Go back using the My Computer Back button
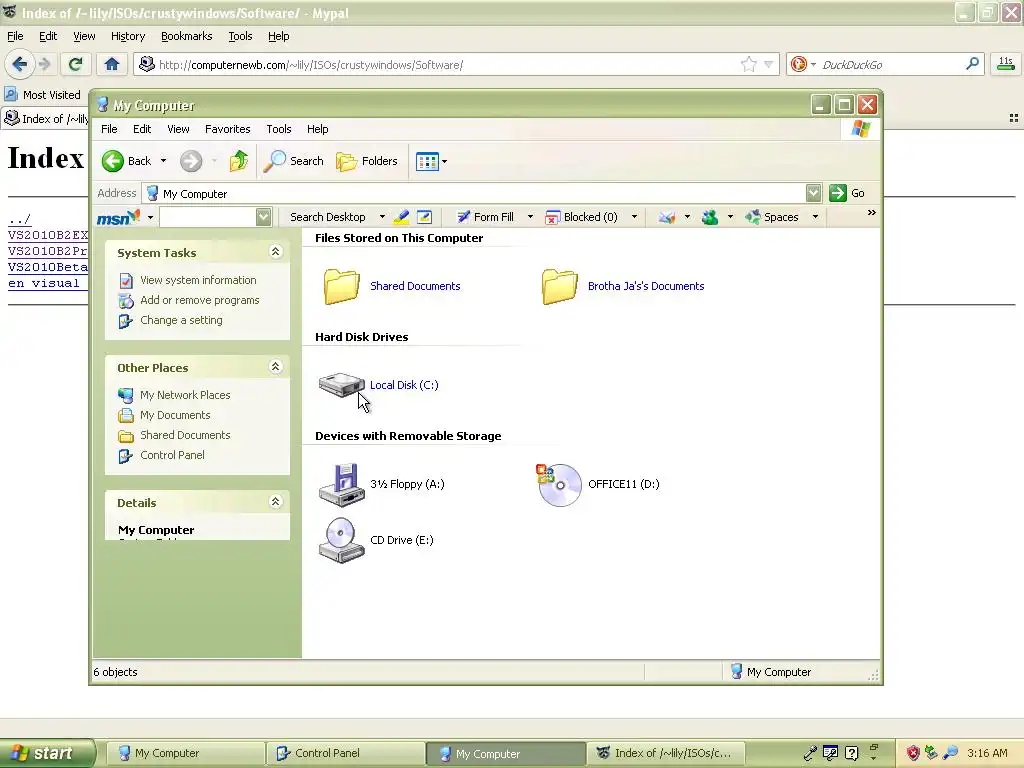1024x768 pixels. coord(127,161)
